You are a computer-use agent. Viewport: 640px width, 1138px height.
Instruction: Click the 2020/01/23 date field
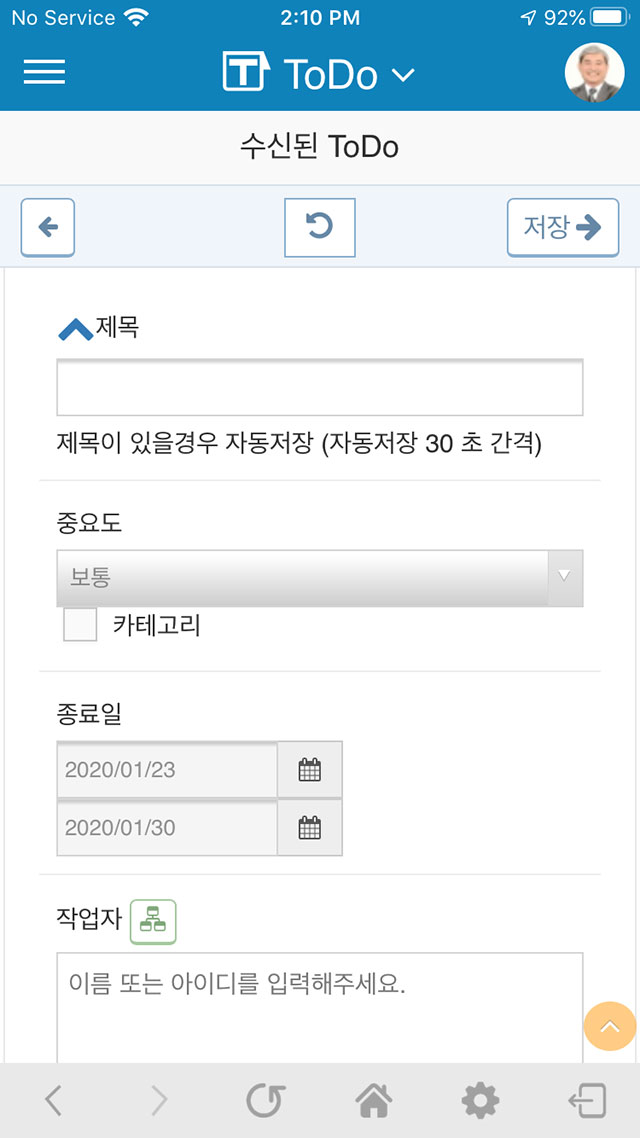(x=167, y=769)
